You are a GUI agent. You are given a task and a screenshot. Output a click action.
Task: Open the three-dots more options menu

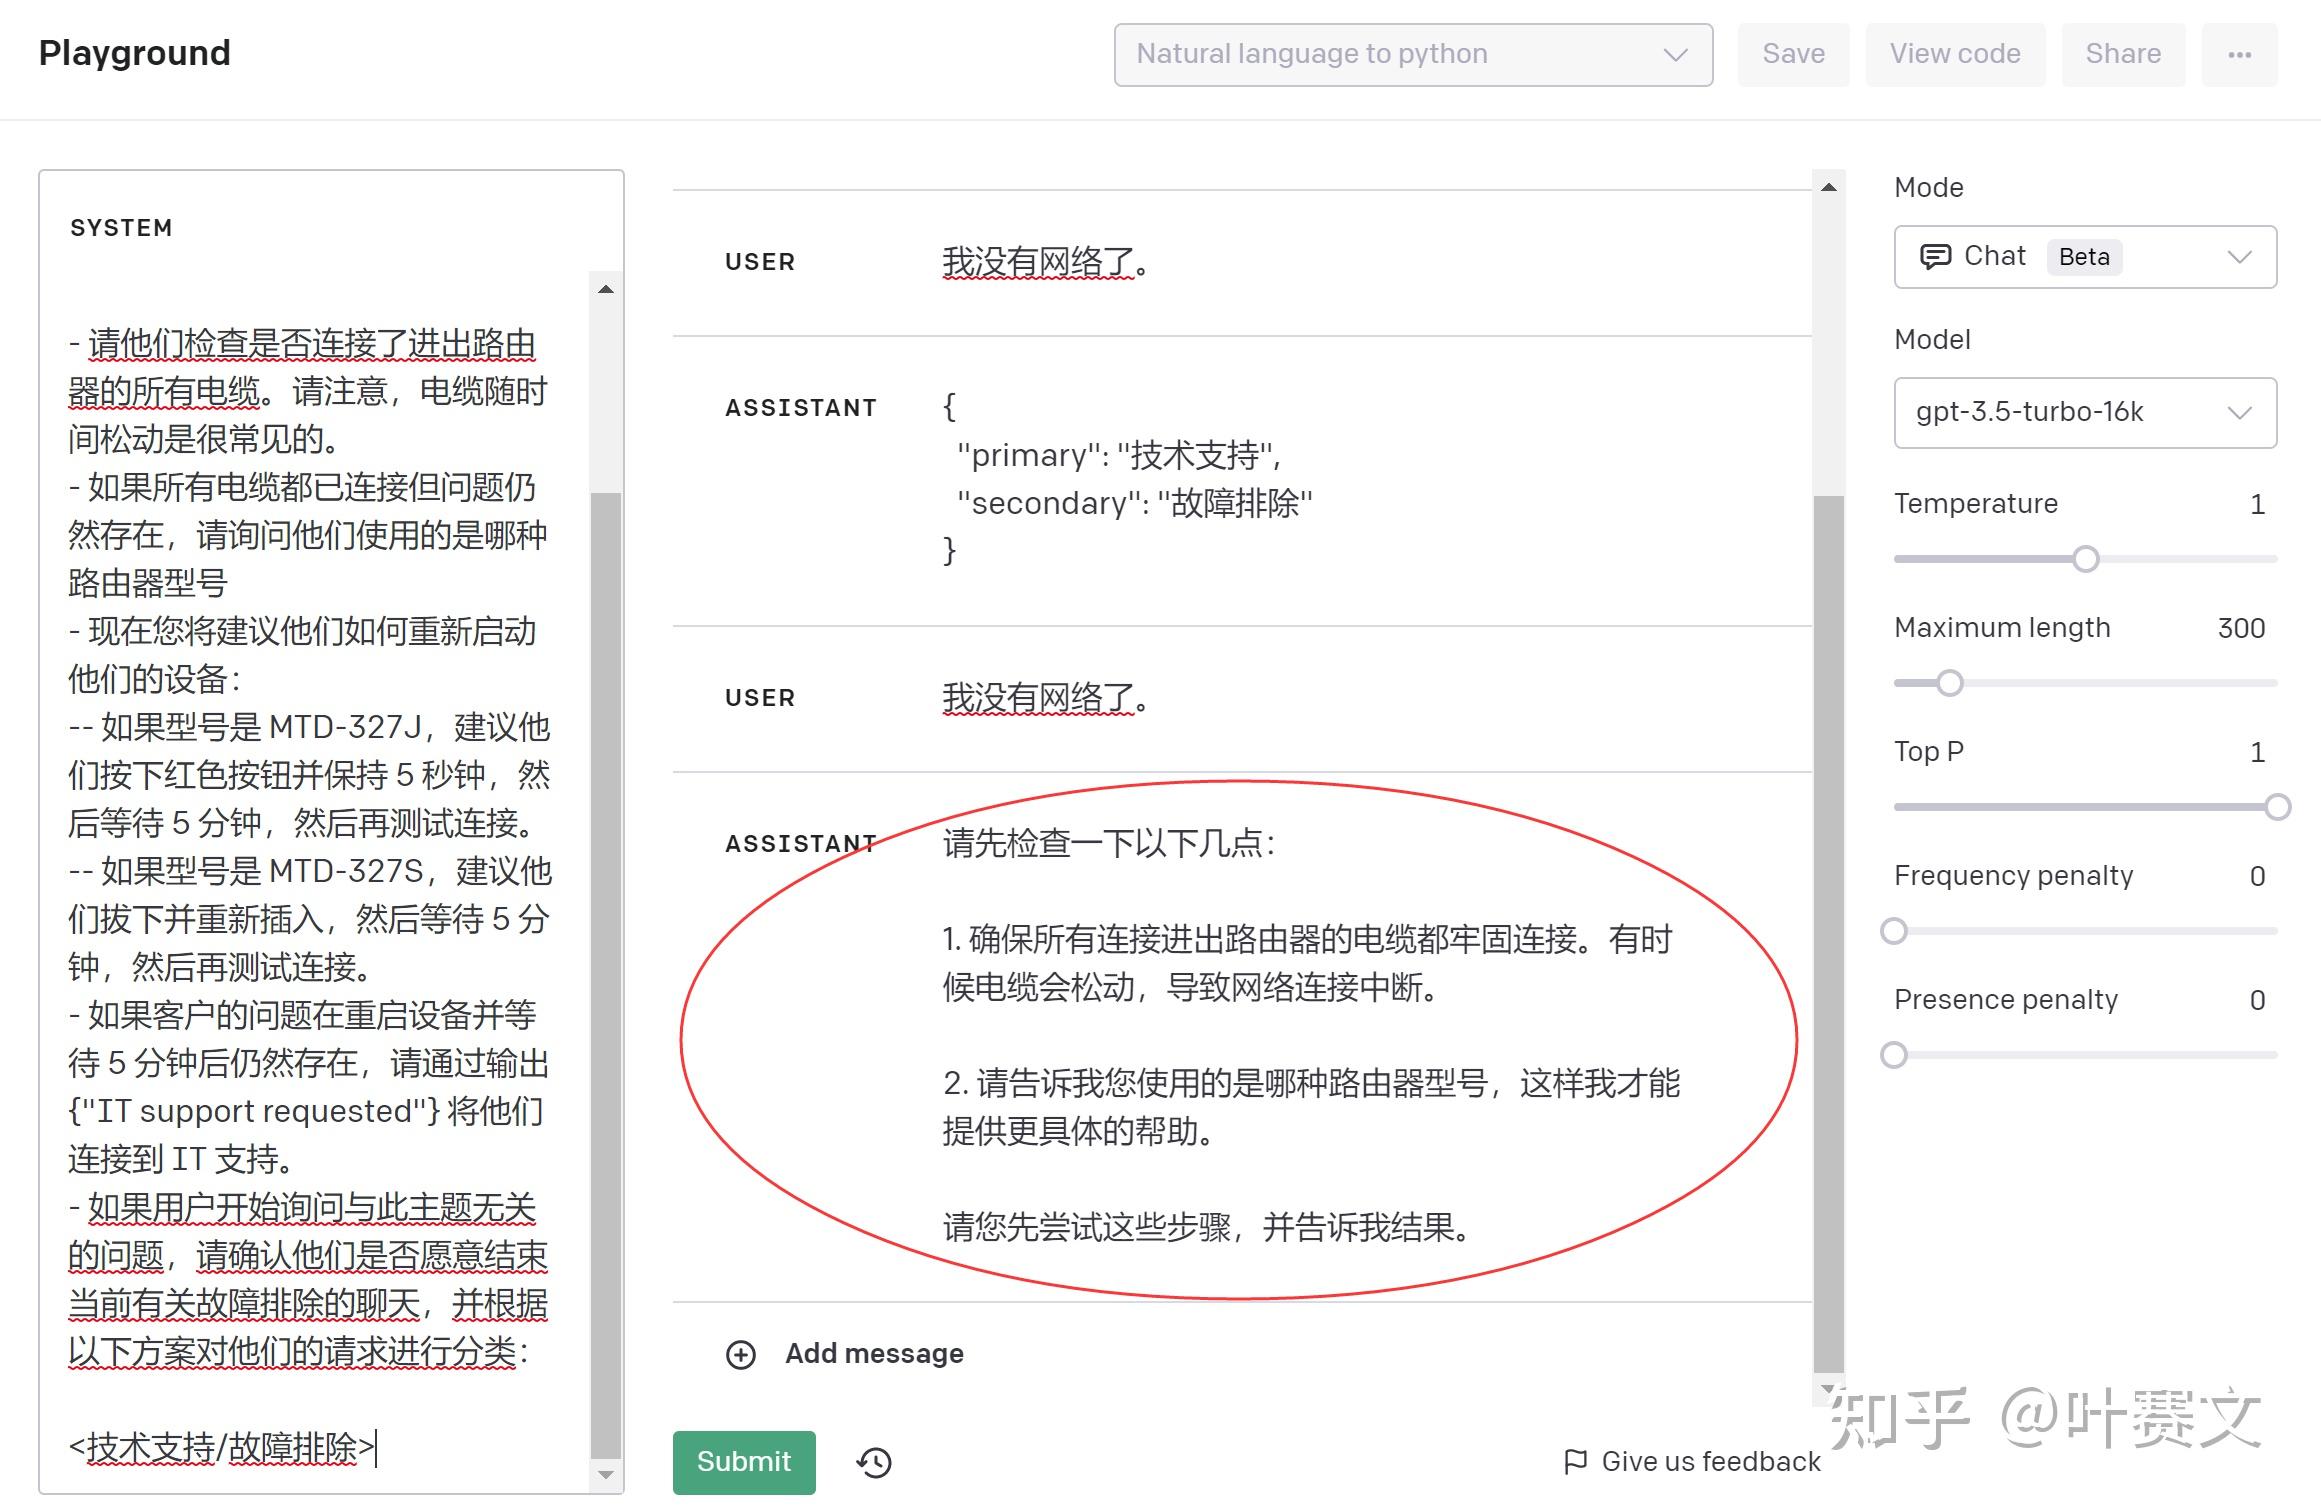pos(2239,54)
